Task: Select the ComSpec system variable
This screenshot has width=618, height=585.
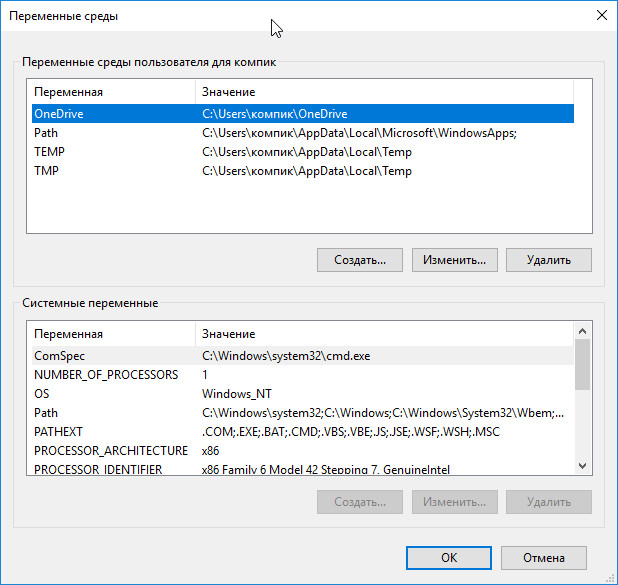Action: pos(303,356)
